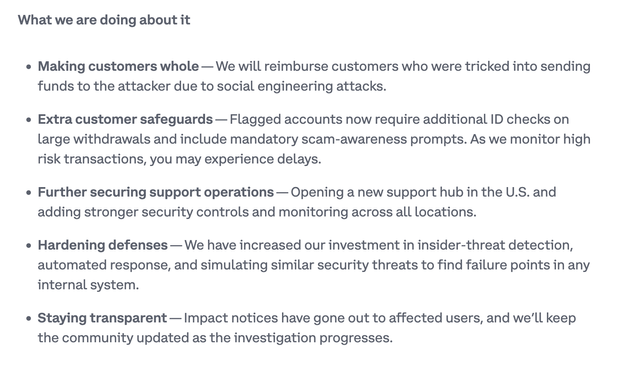Click the words "internal system"
Viewport: 622px width, 370px height.
(x=87, y=285)
